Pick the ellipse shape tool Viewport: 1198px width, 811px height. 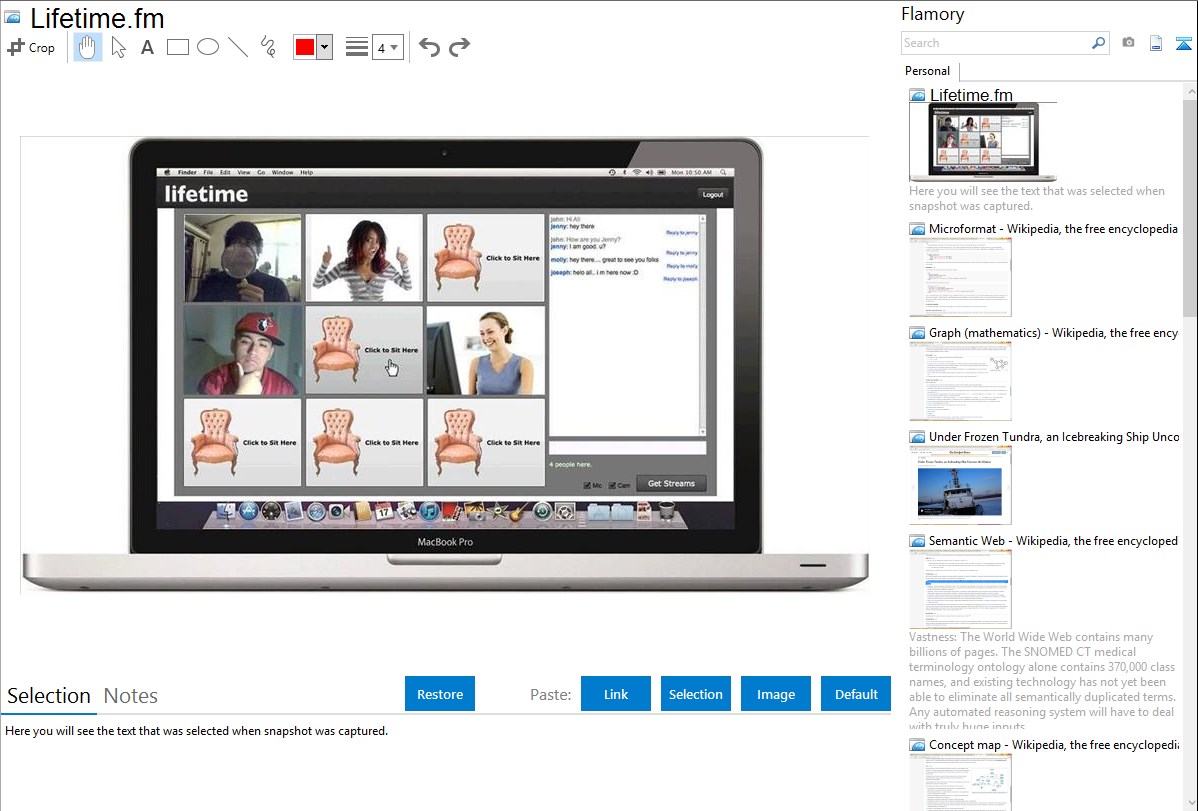[207, 47]
